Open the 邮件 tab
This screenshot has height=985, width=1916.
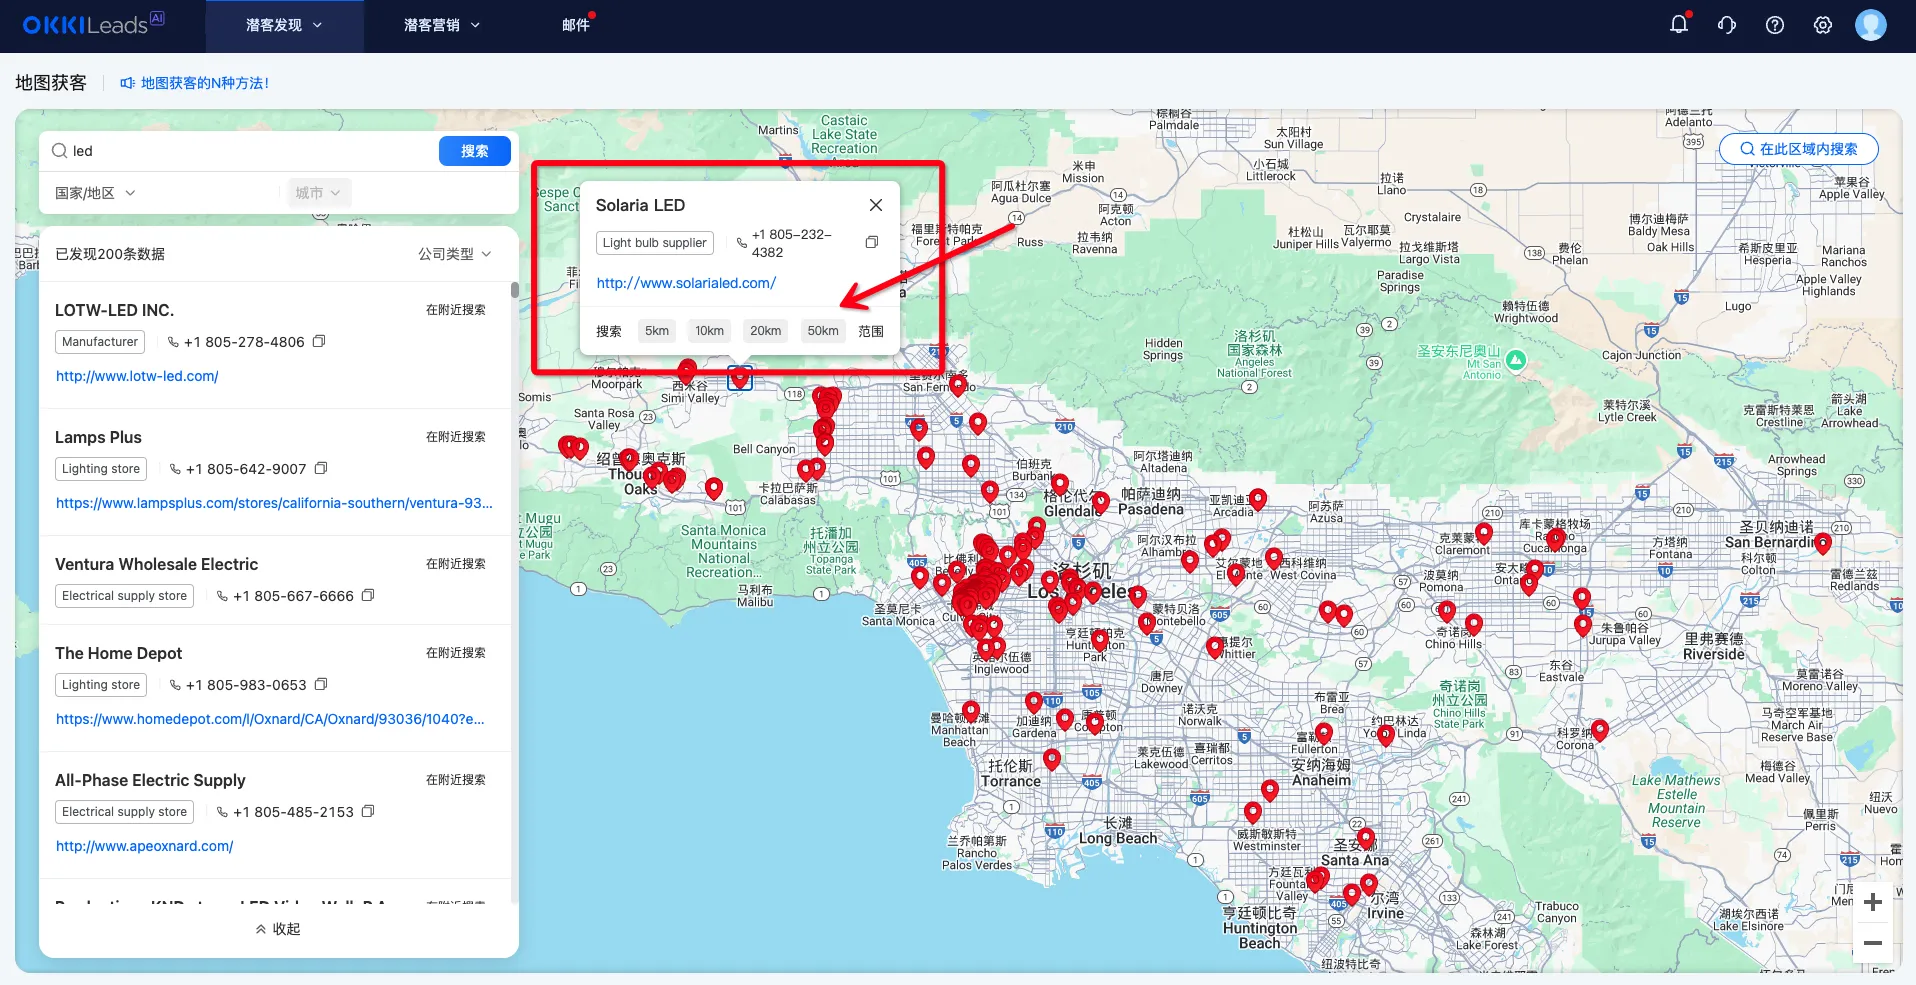click(x=576, y=25)
